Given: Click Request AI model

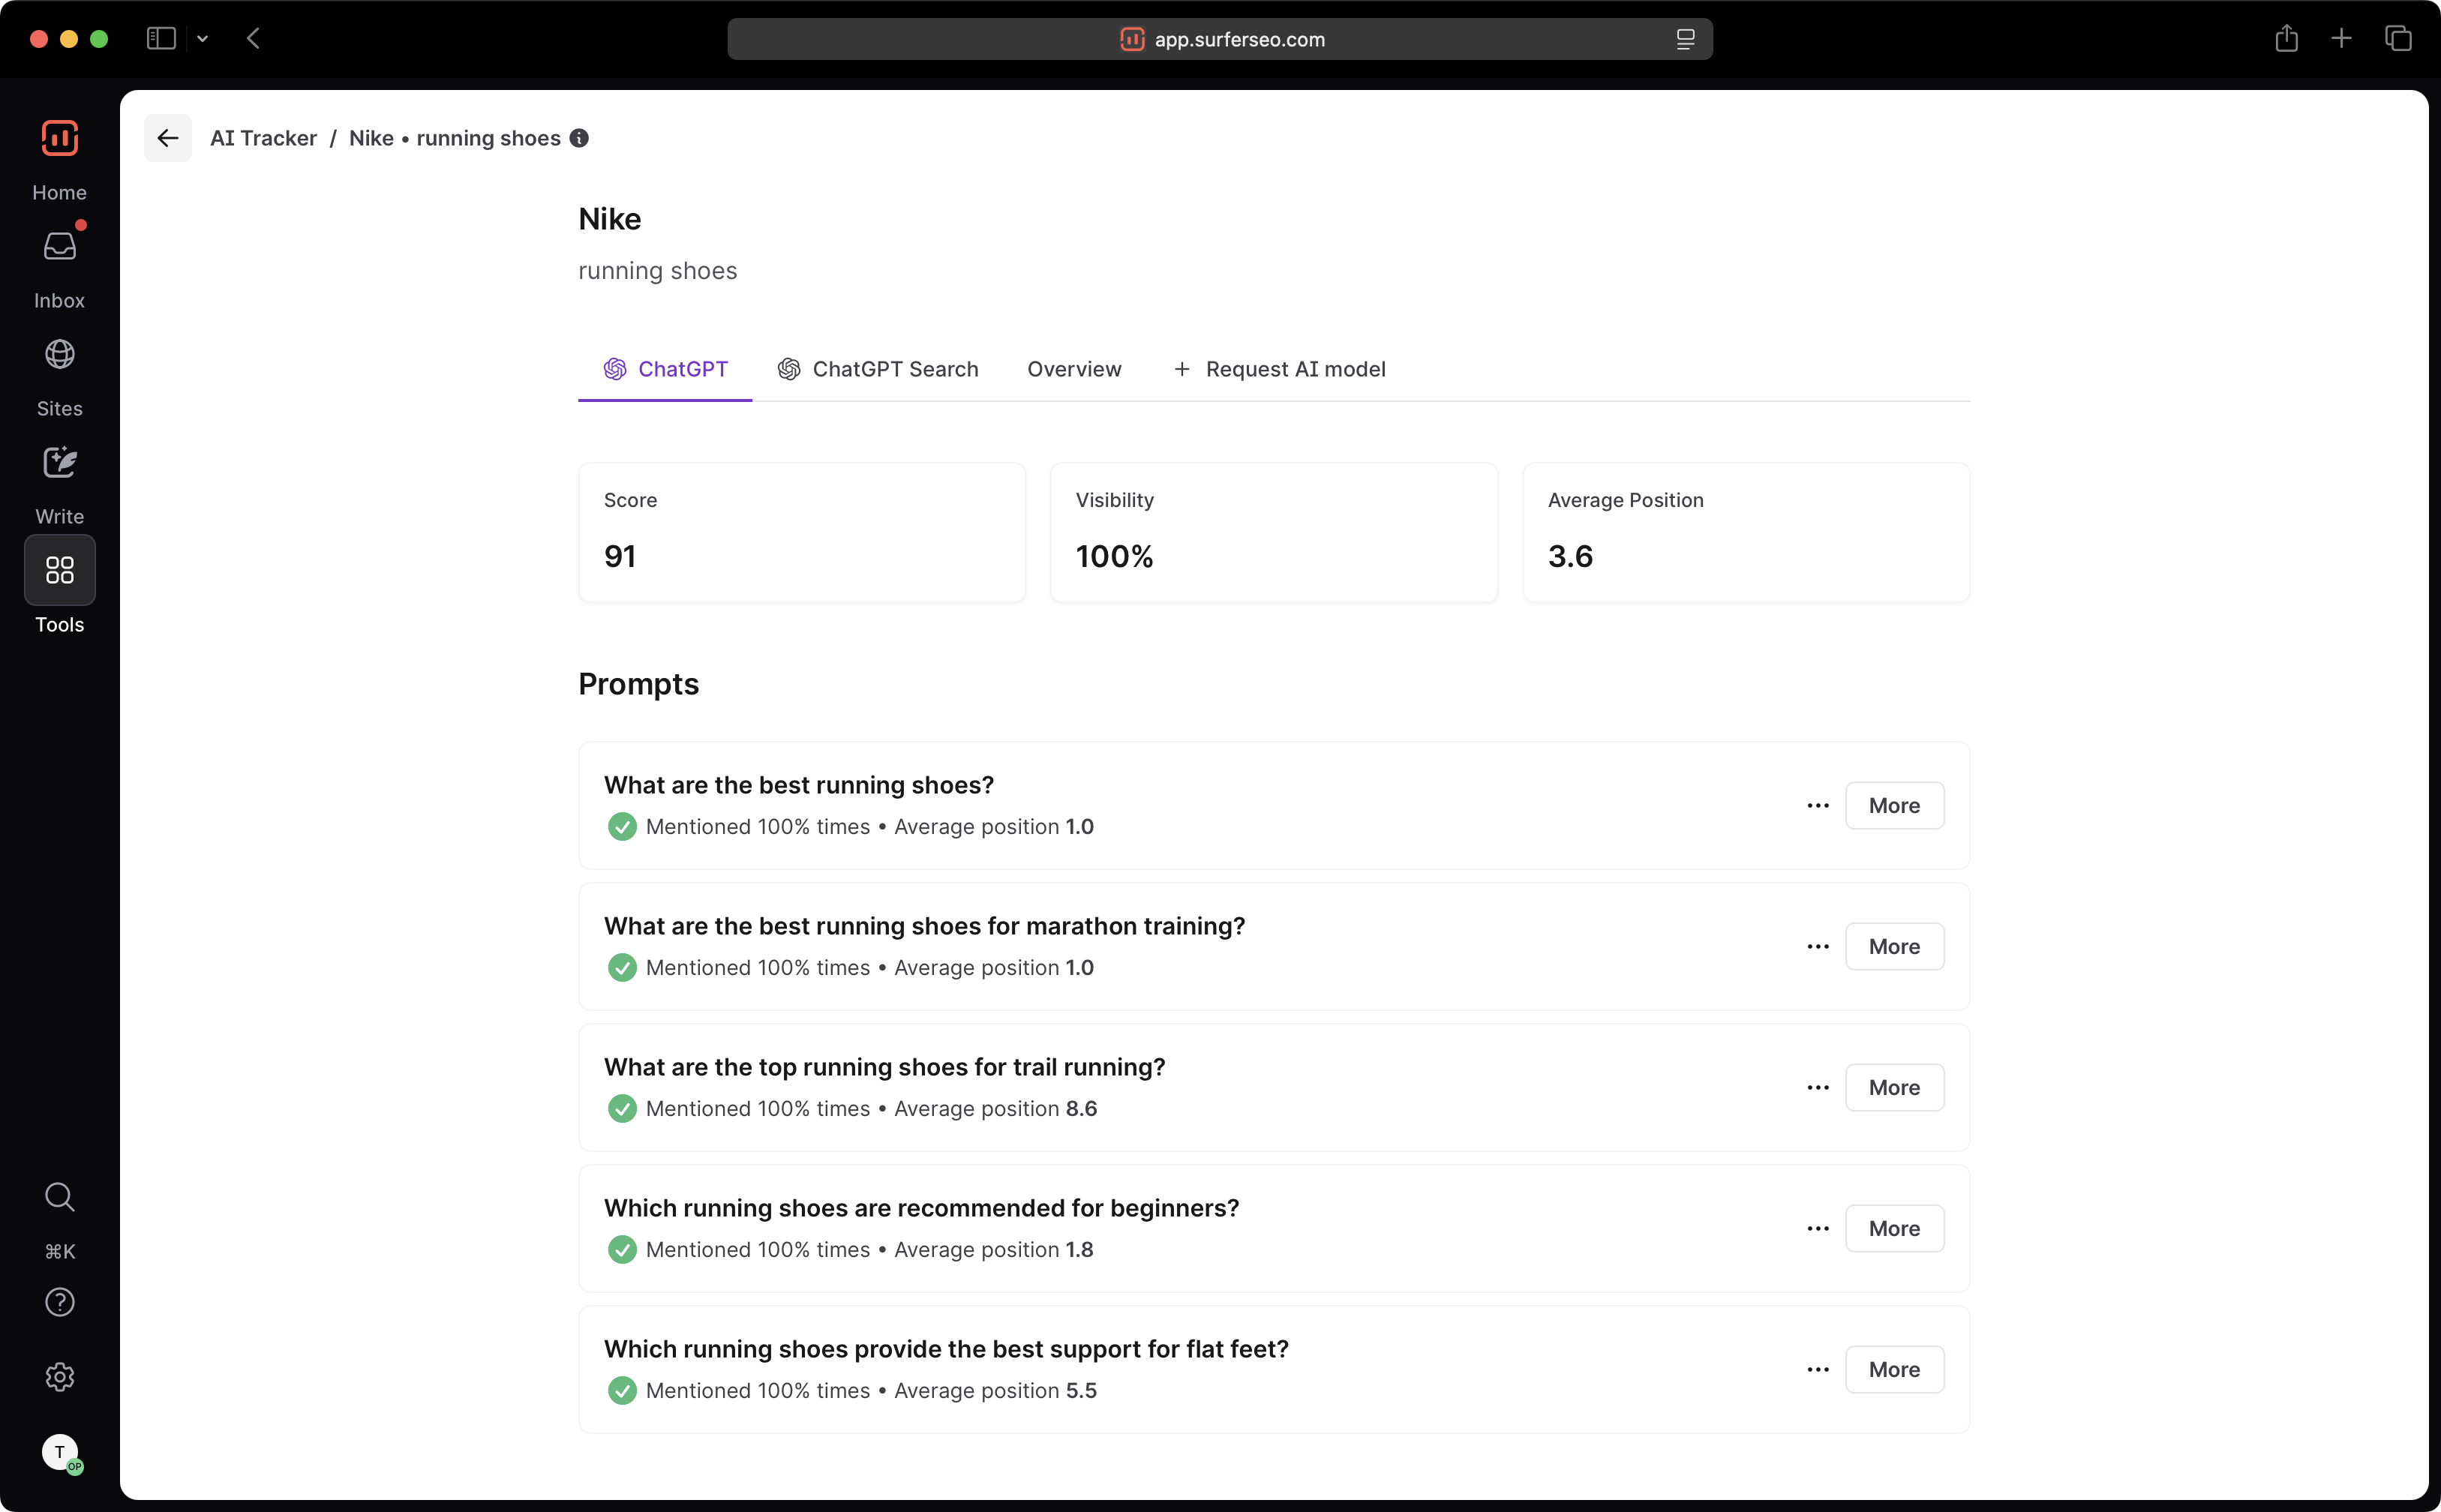Looking at the screenshot, I should coord(1279,369).
